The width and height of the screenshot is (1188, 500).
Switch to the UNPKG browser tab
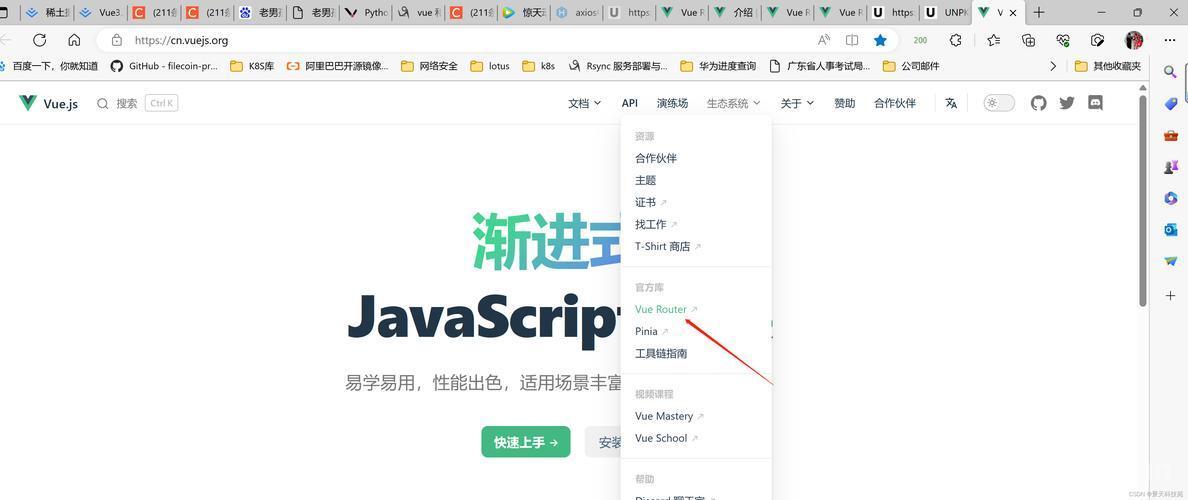click(x=946, y=13)
